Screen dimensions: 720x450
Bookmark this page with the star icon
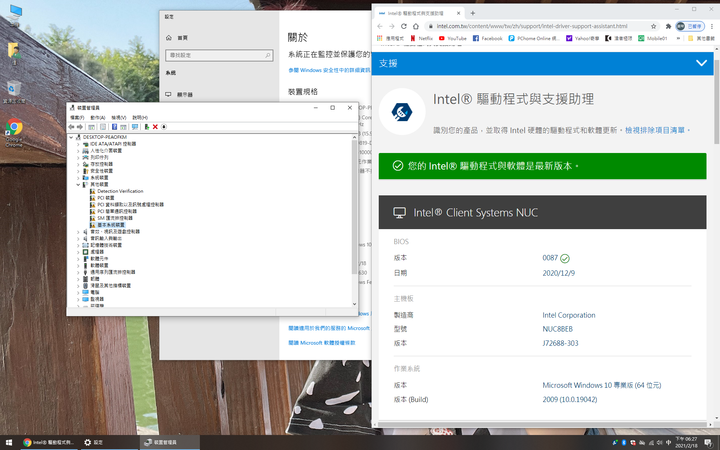tap(653, 26)
